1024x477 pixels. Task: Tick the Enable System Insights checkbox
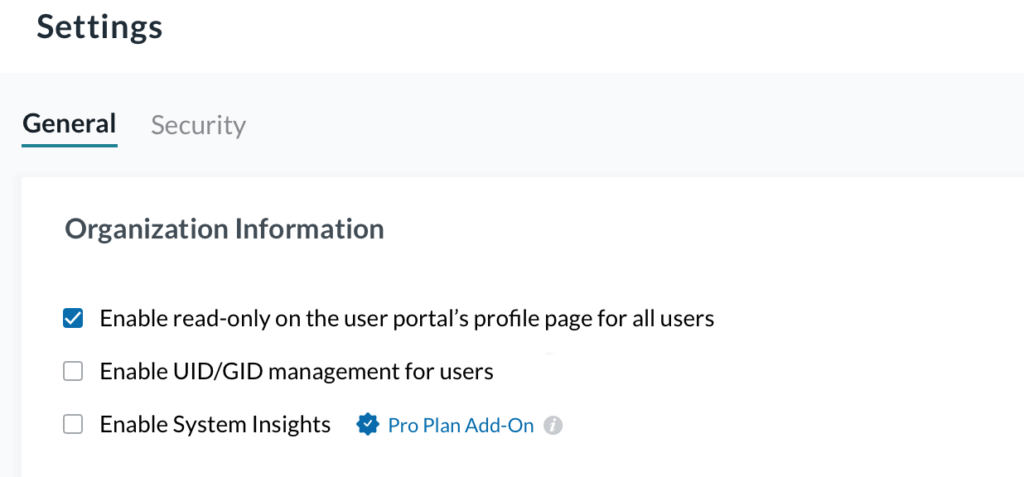pos(73,425)
